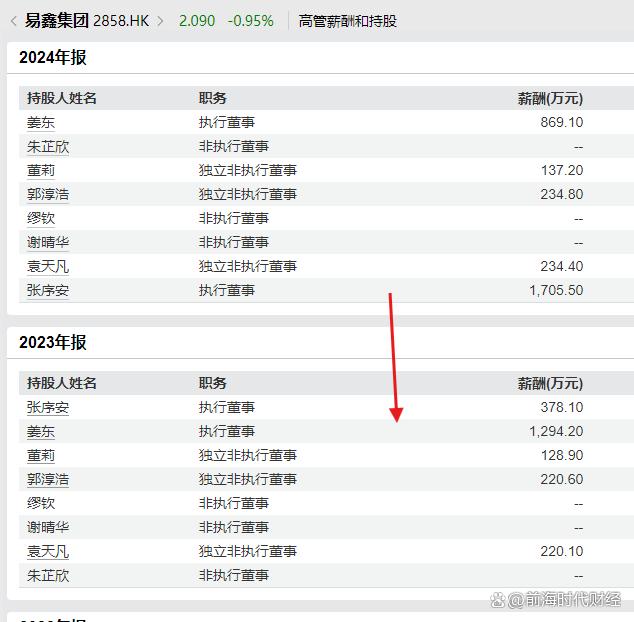The width and height of the screenshot is (634, 622).
Task: Open 朱芷欣 link in 2024 table
Action: [x=48, y=146]
